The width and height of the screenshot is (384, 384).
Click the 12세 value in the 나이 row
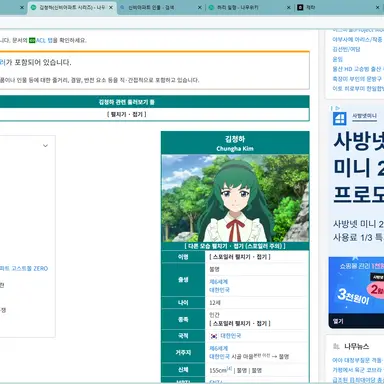click(215, 303)
